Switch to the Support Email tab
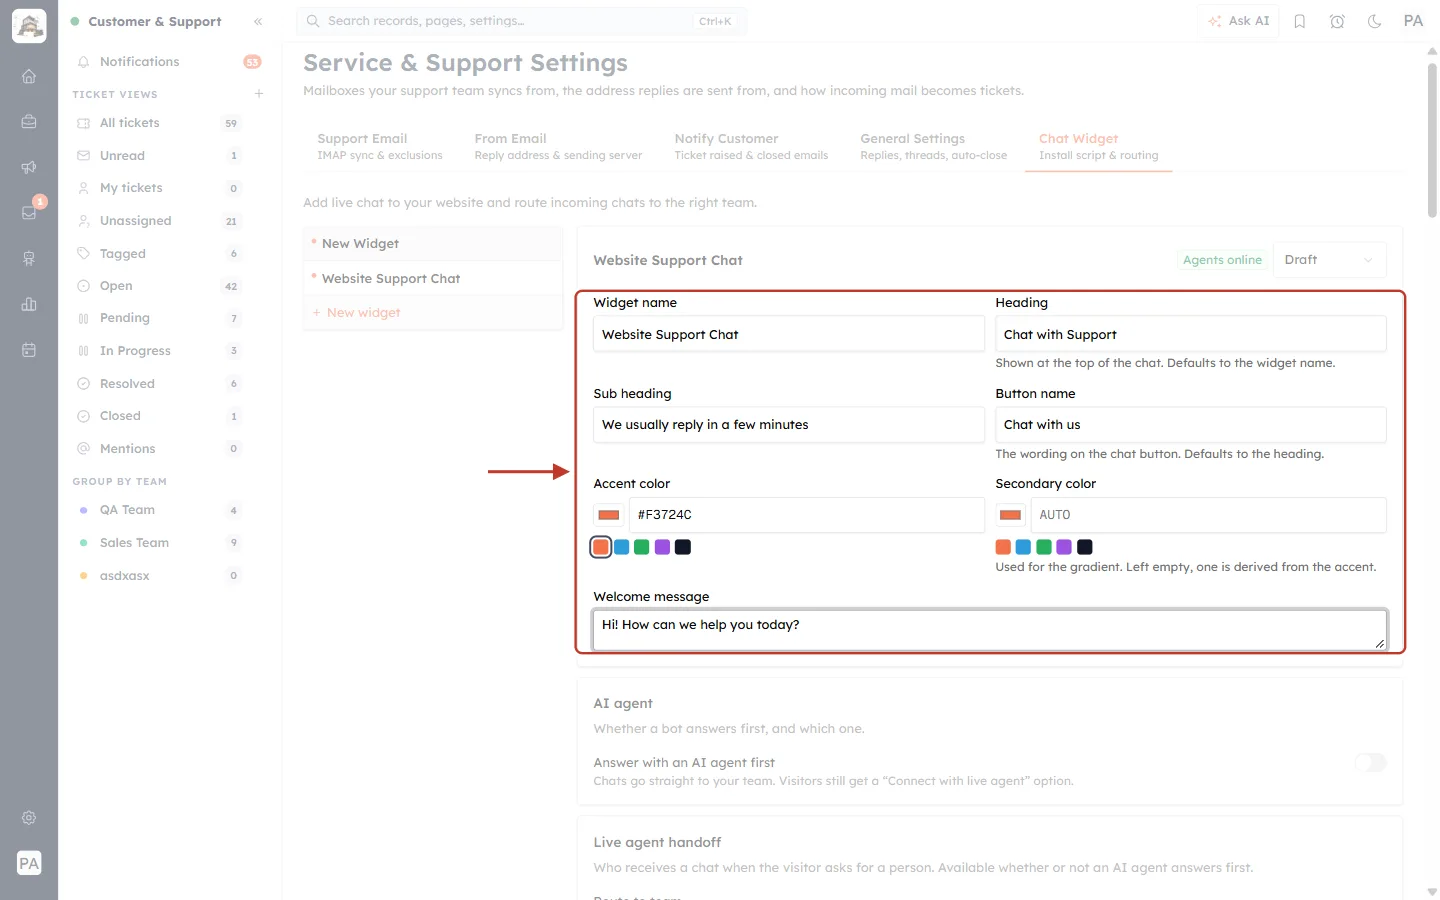Screen dimensions: 1440x900 380,146
